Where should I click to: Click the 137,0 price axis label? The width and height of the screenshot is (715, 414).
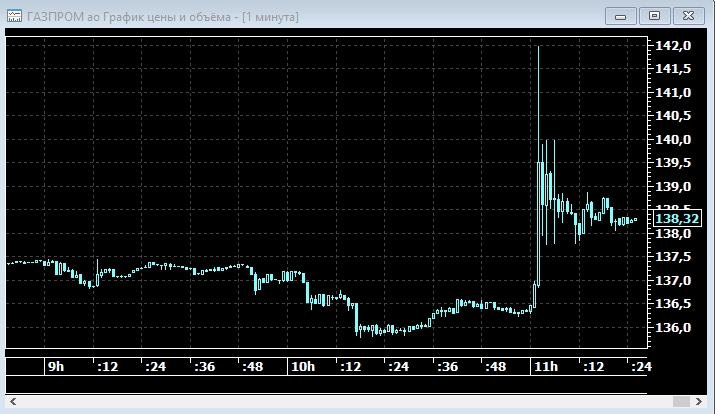click(672, 281)
